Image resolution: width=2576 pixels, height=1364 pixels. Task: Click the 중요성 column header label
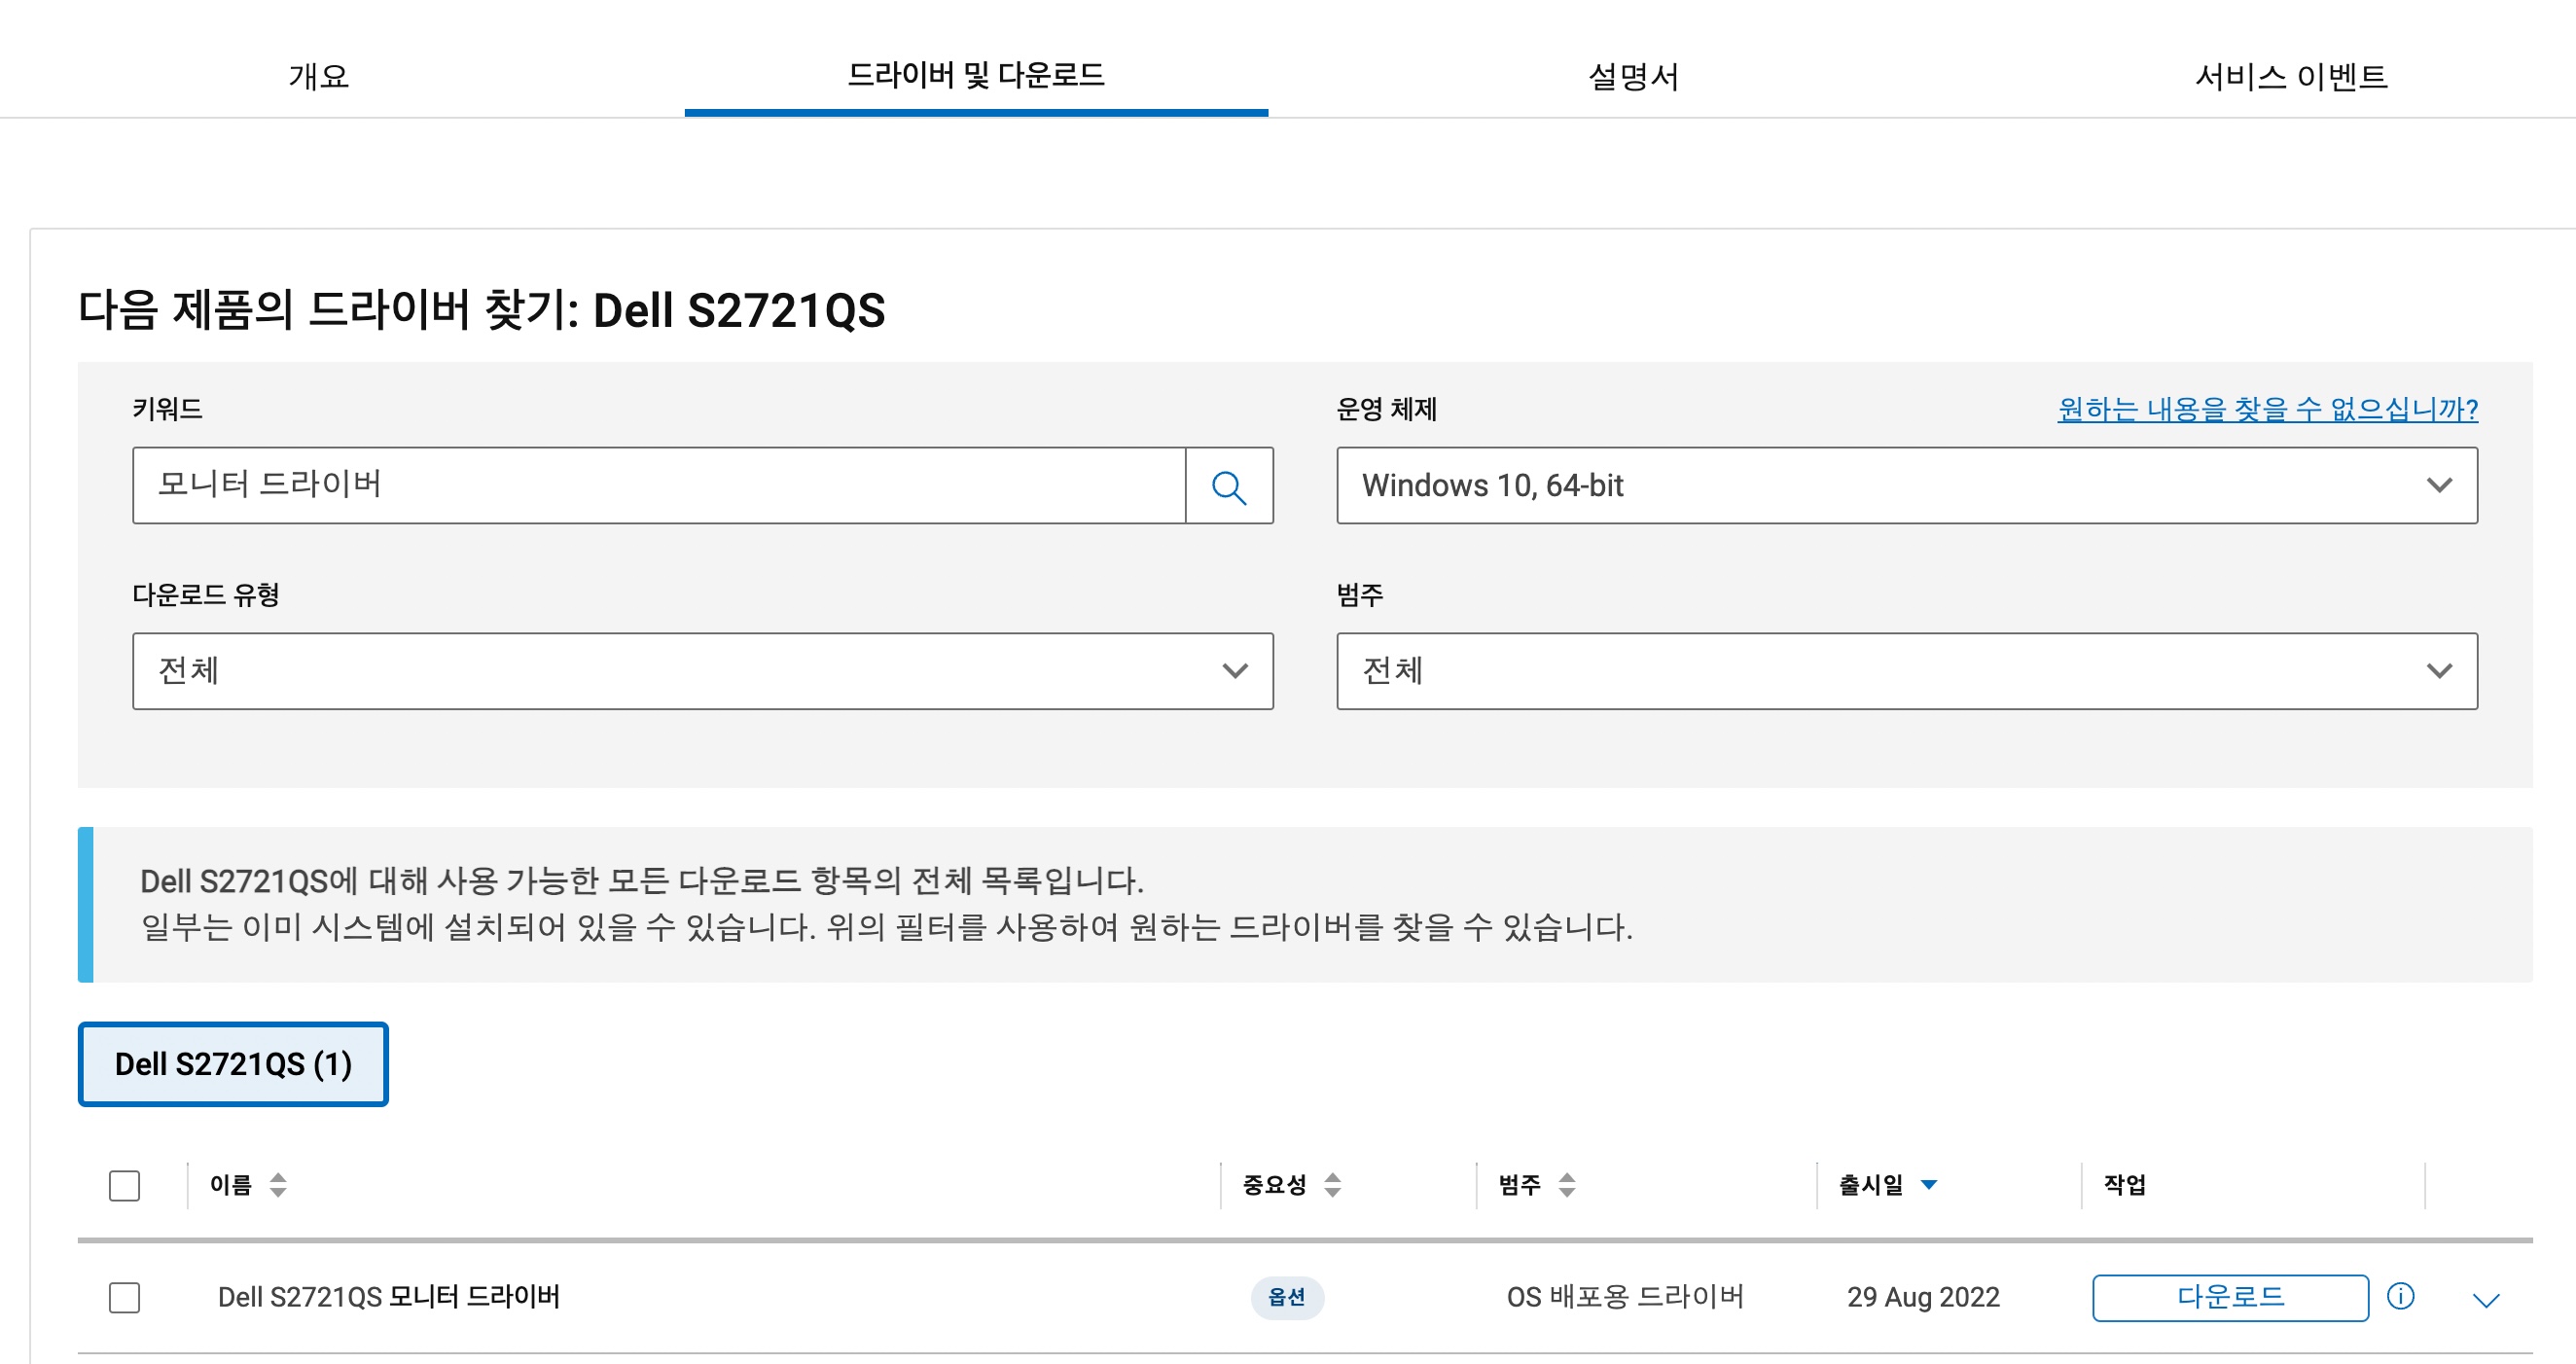point(1274,1185)
